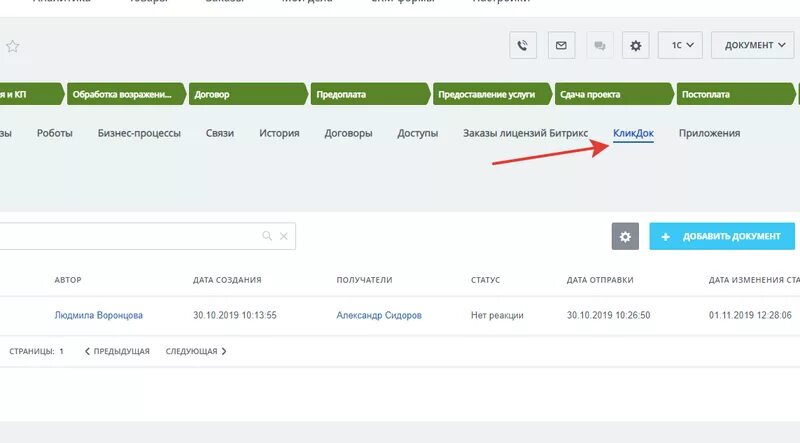Open Заказы лицензий Битрикс tab

[x=526, y=133]
